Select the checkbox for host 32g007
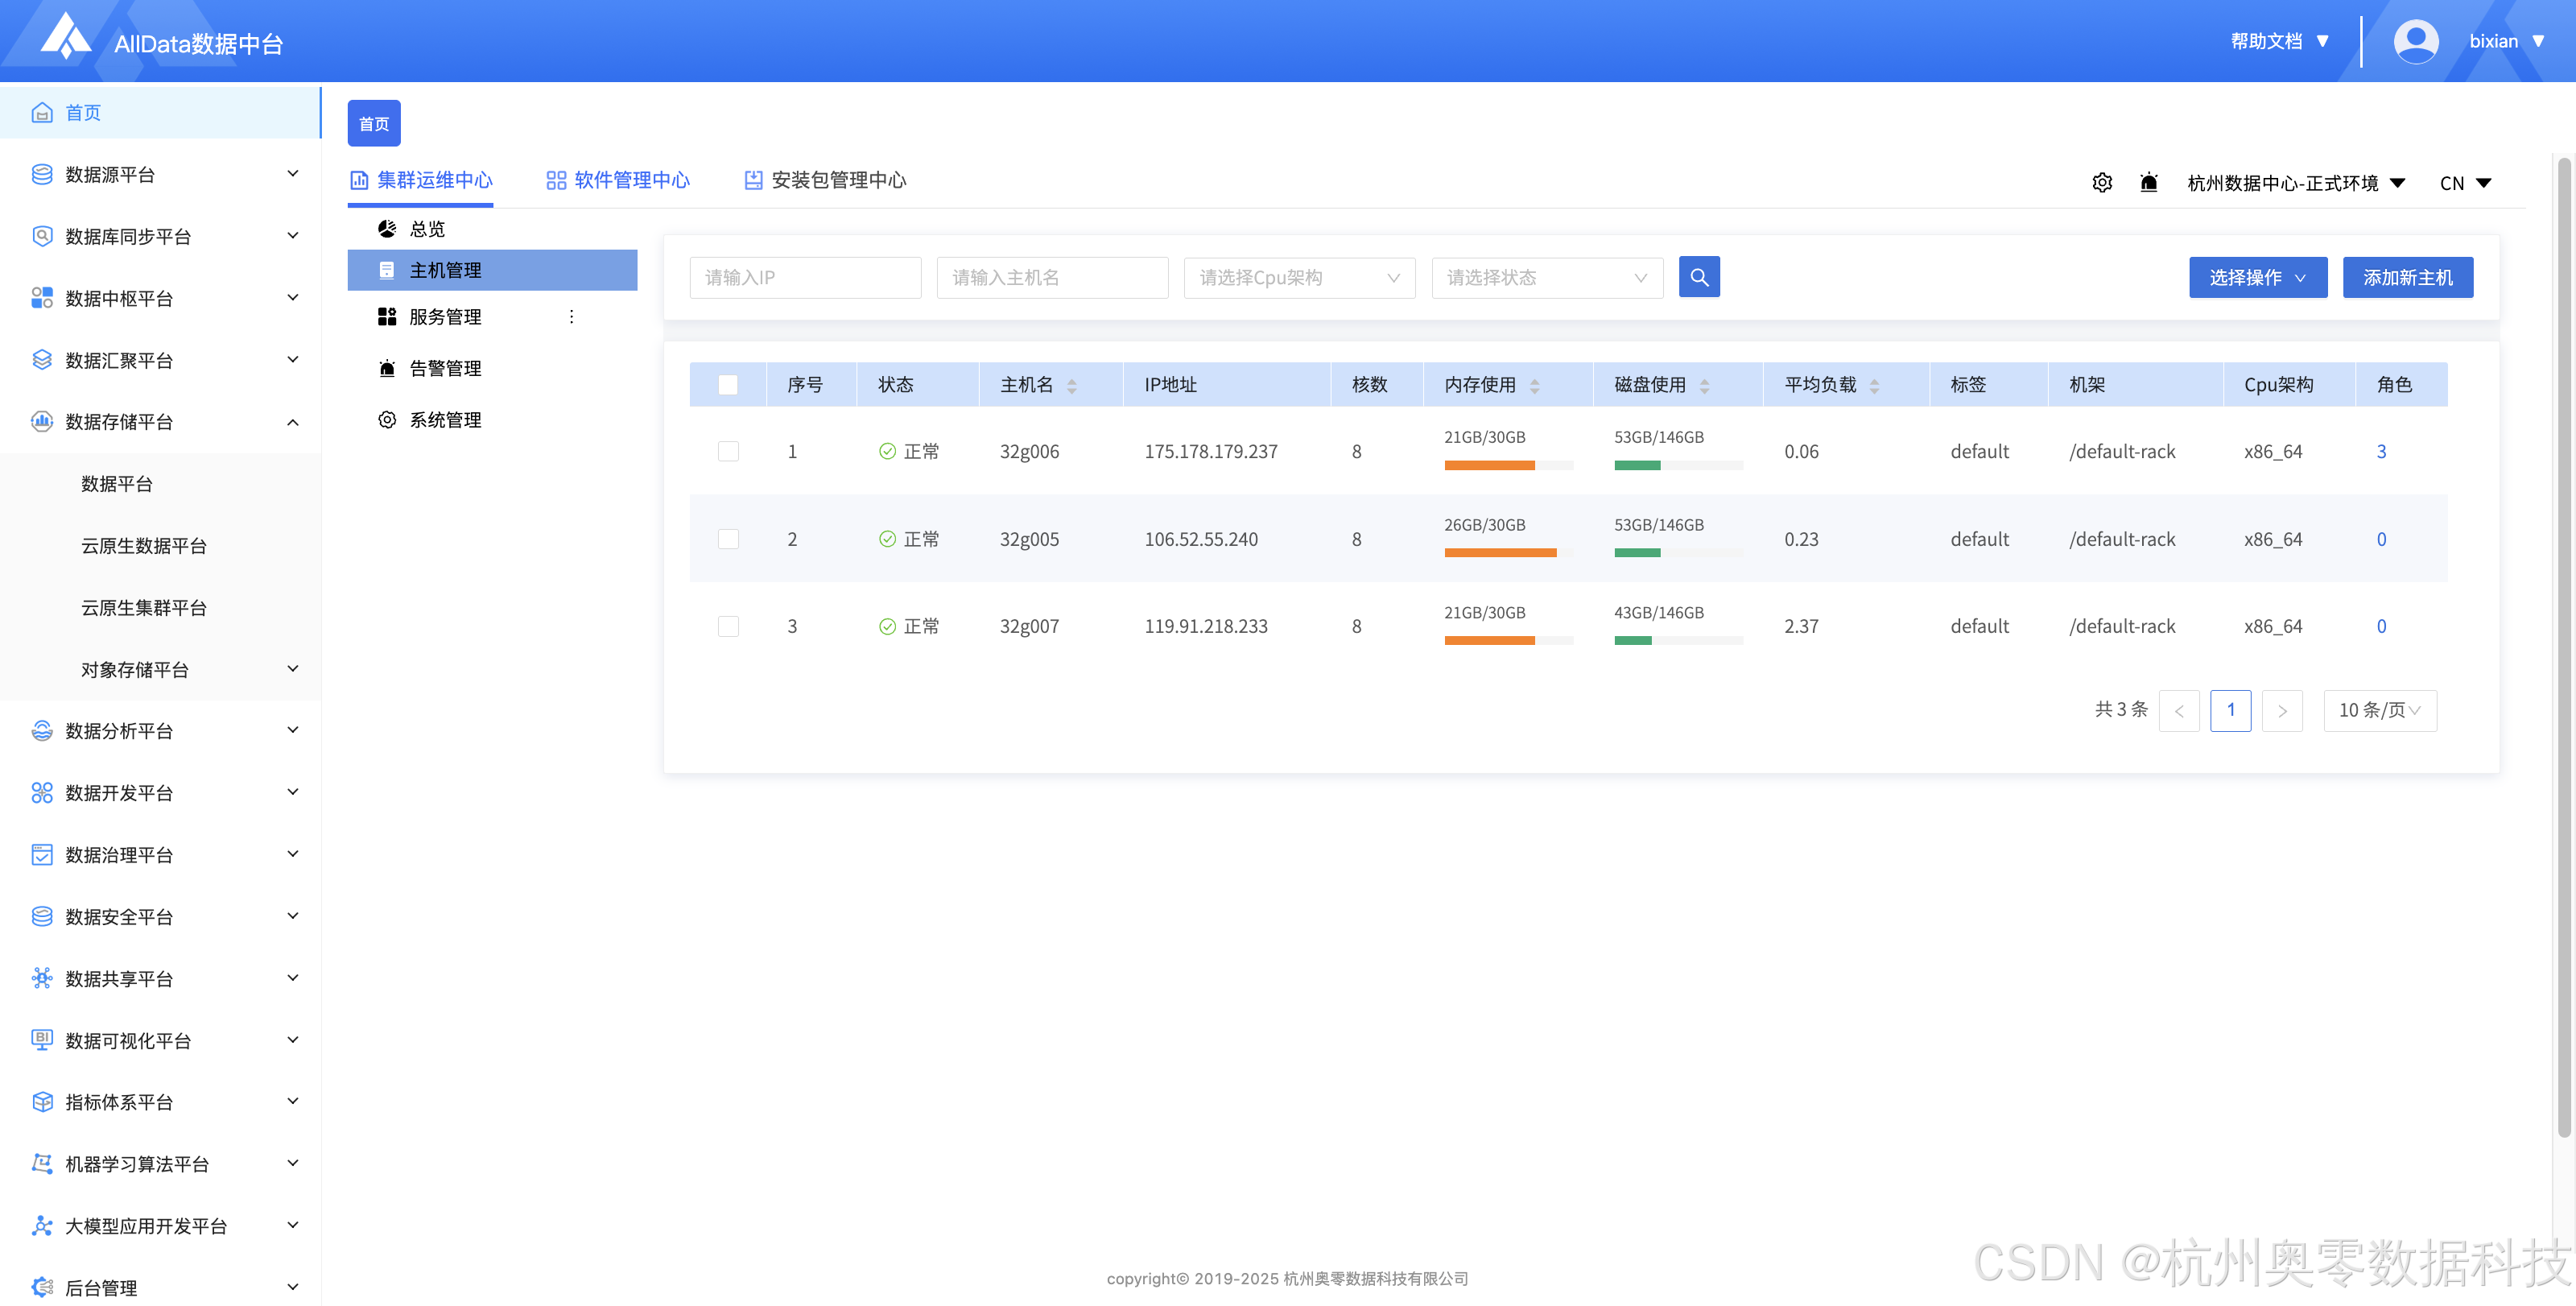 728,626
